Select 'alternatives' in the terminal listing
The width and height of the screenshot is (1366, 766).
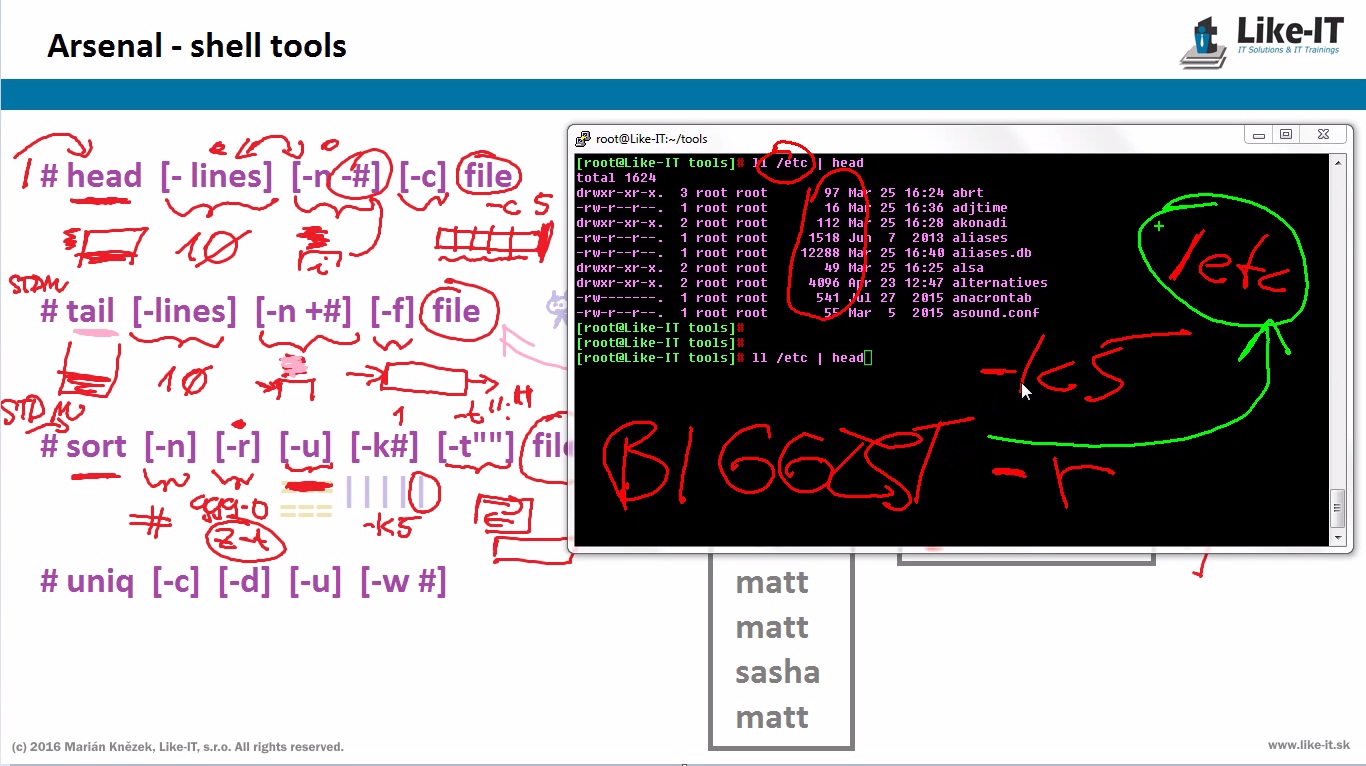tap(999, 283)
